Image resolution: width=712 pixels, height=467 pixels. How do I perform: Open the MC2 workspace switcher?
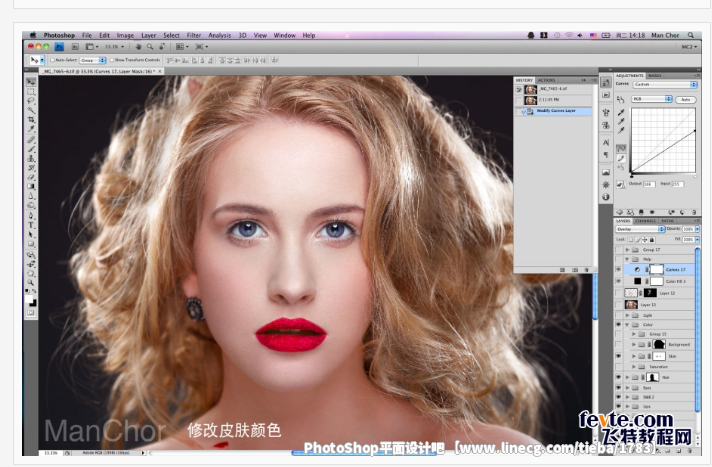(x=689, y=47)
